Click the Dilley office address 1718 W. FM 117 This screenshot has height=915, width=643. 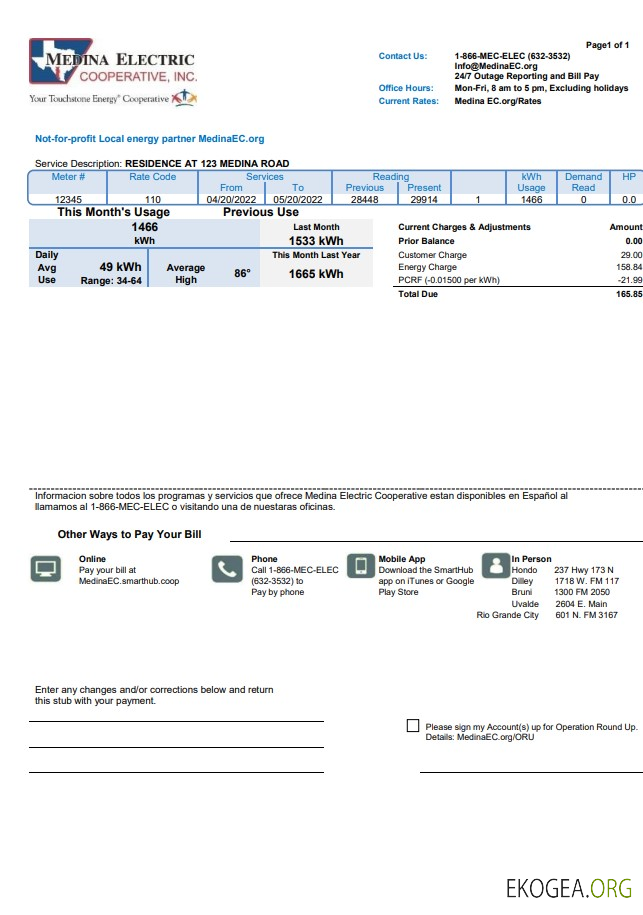[586, 581]
